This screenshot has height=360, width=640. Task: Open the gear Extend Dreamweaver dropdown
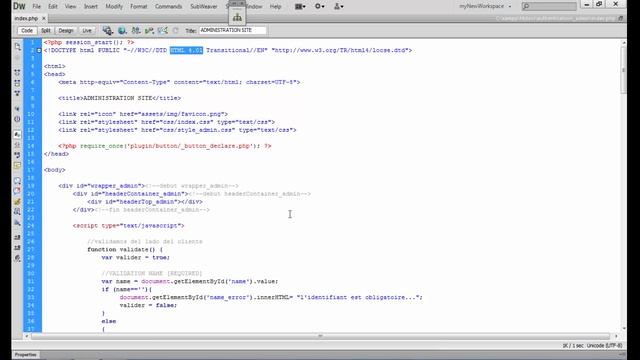(320, 6)
